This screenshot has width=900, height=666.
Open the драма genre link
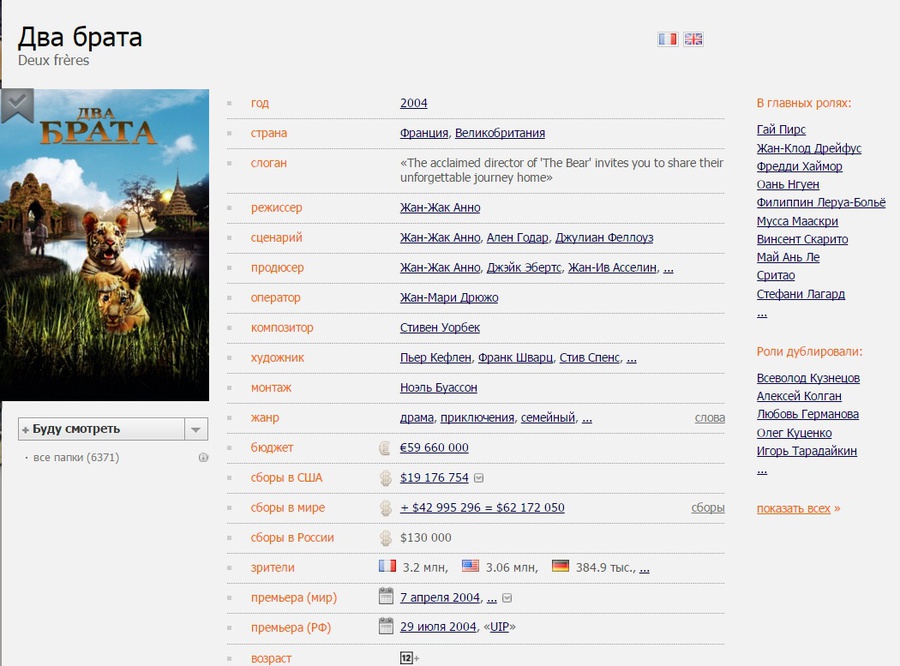[417, 417]
